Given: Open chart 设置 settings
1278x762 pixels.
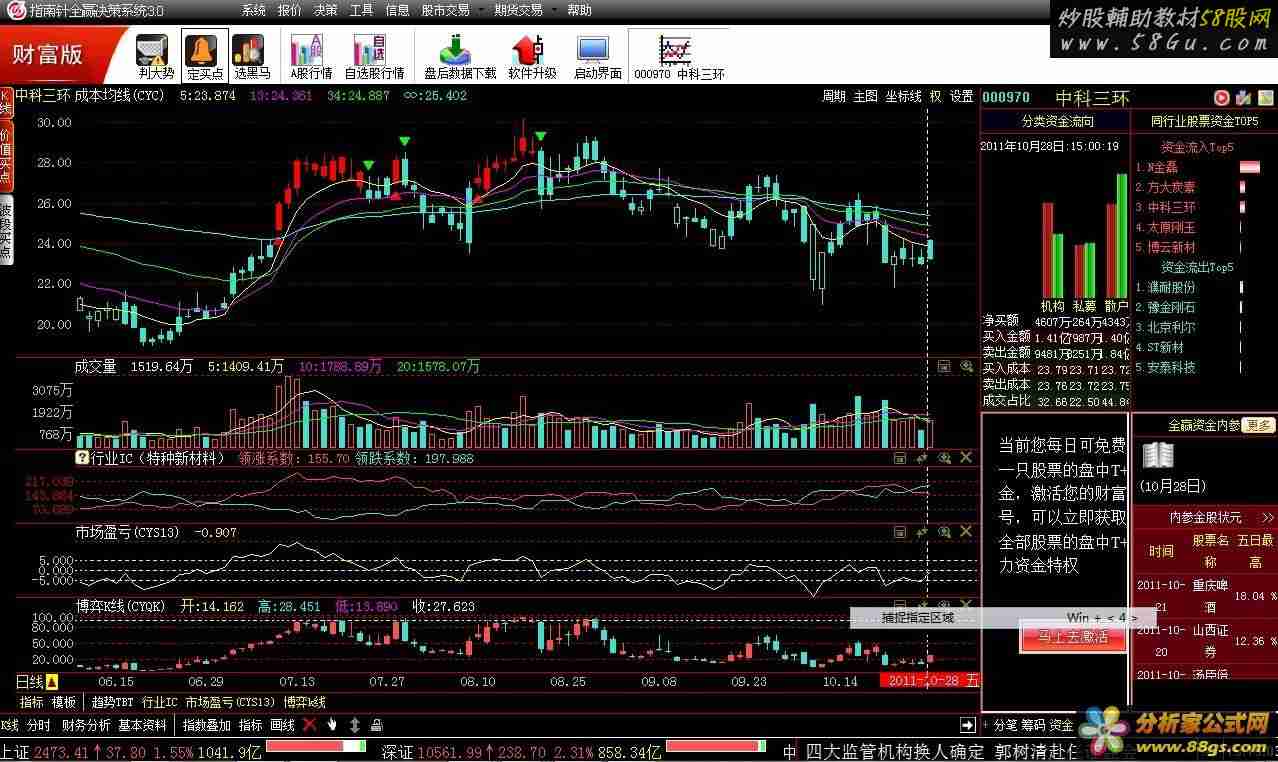Looking at the screenshot, I should click(961, 96).
